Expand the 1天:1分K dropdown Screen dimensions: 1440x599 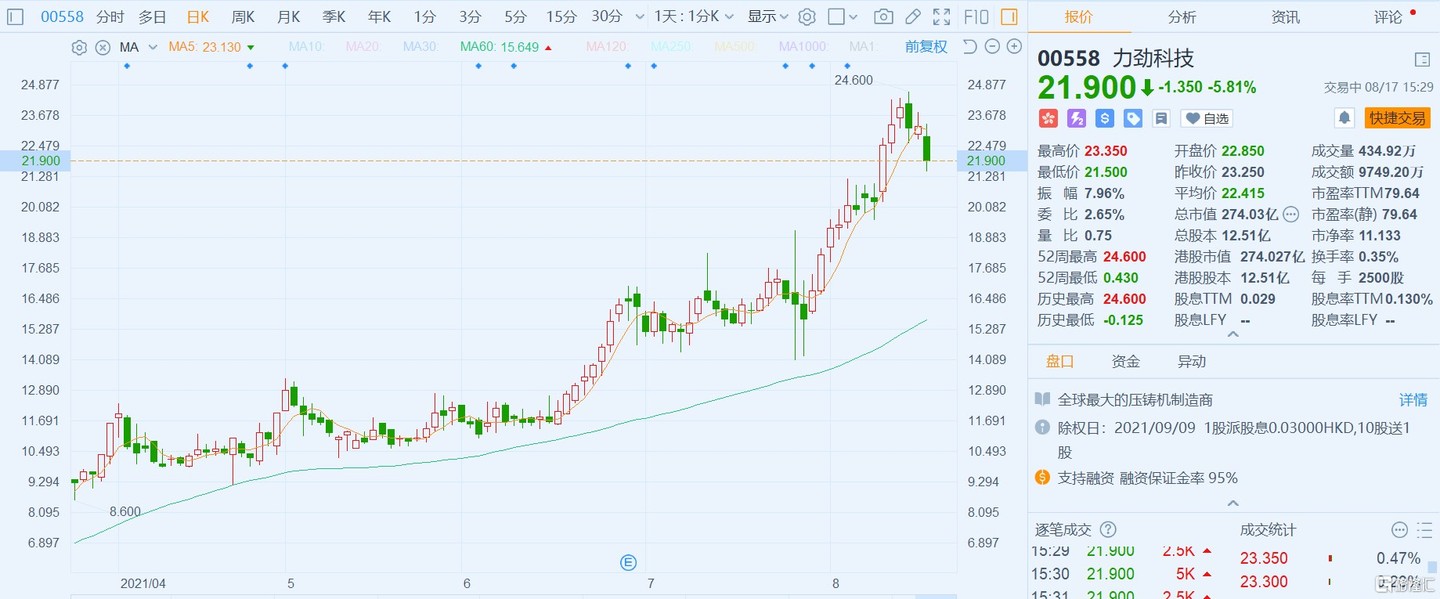click(x=693, y=17)
